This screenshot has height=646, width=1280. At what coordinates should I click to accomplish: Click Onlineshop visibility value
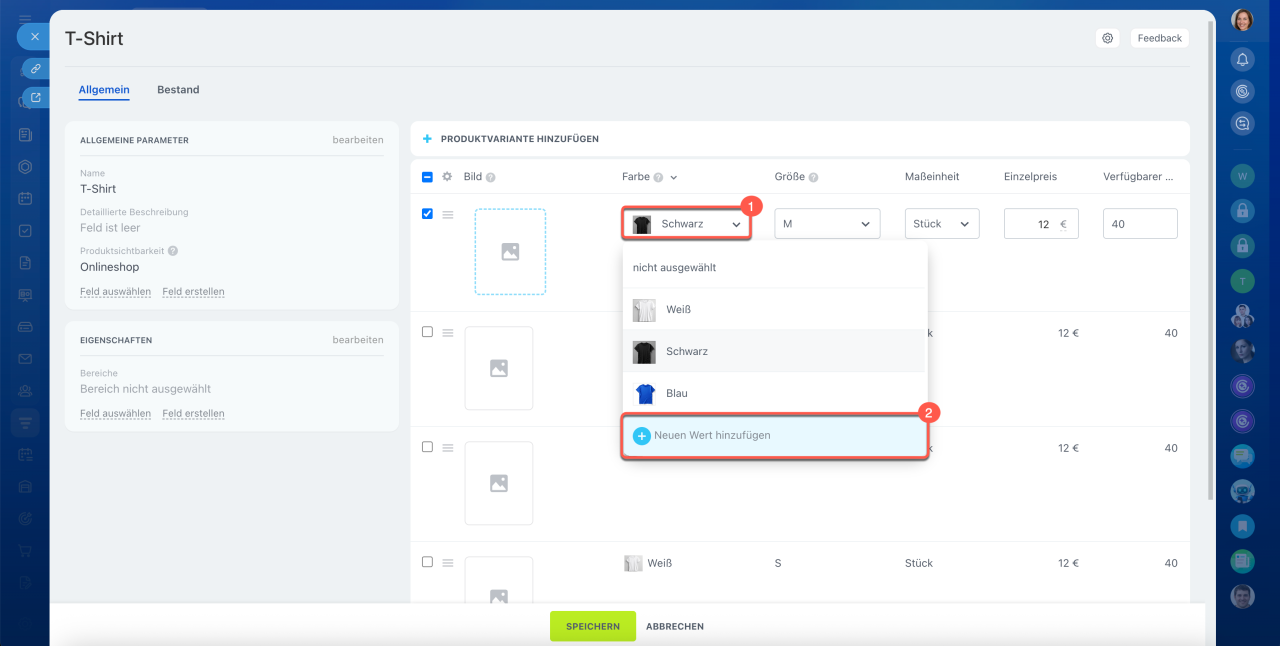[110, 267]
